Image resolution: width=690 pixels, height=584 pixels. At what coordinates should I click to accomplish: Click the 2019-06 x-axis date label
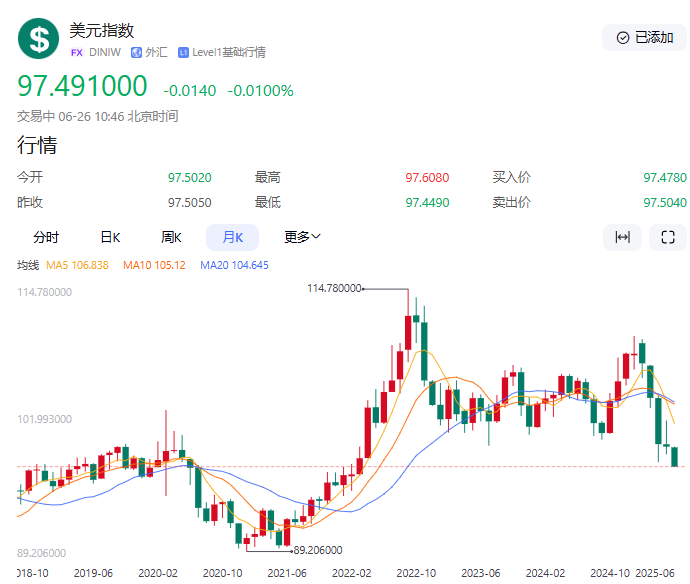click(93, 573)
